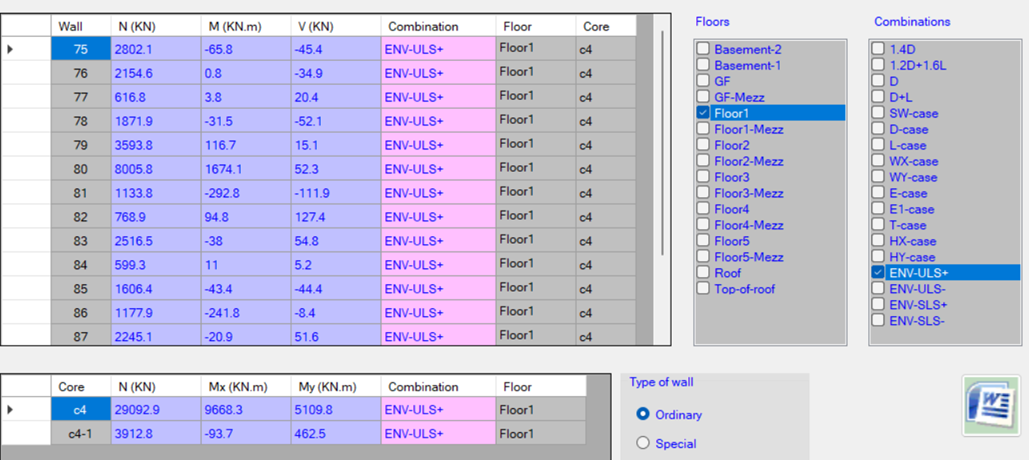Viewport: 1029px width, 460px height.
Task: Select wall 87 cell
Action: (81, 335)
